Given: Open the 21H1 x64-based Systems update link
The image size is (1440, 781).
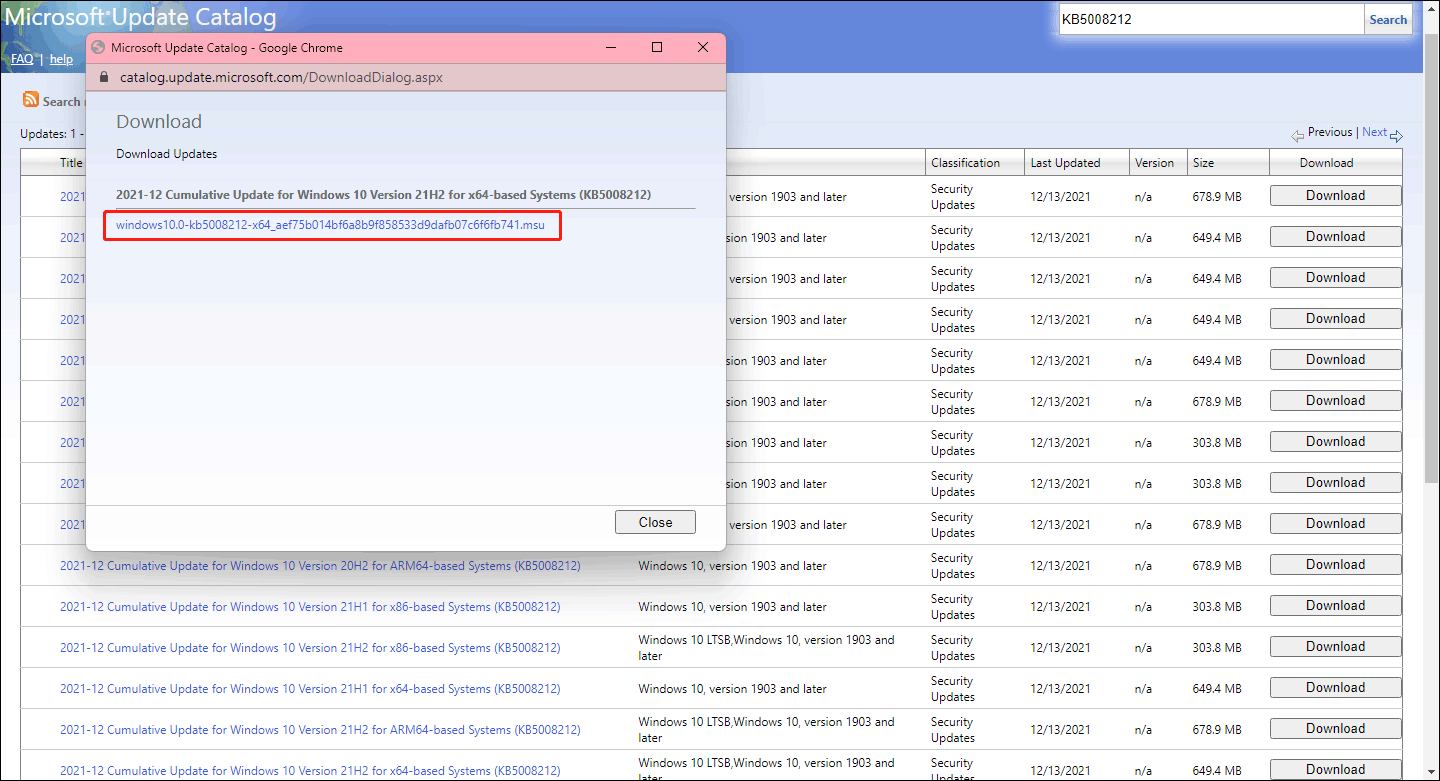Looking at the screenshot, I should [310, 689].
